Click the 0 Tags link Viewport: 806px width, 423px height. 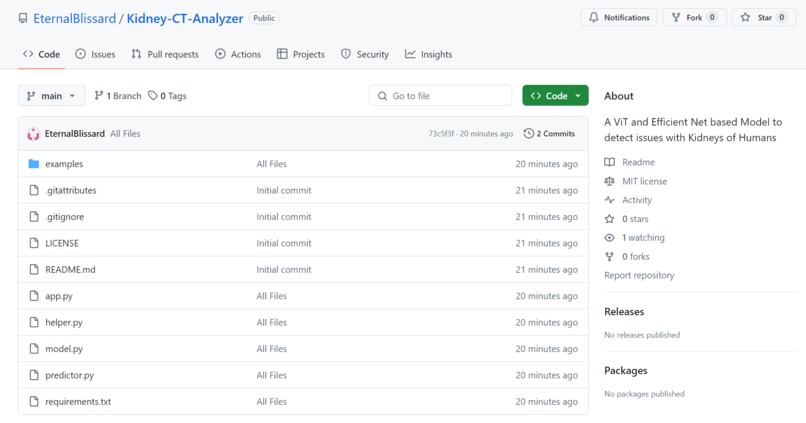168,96
